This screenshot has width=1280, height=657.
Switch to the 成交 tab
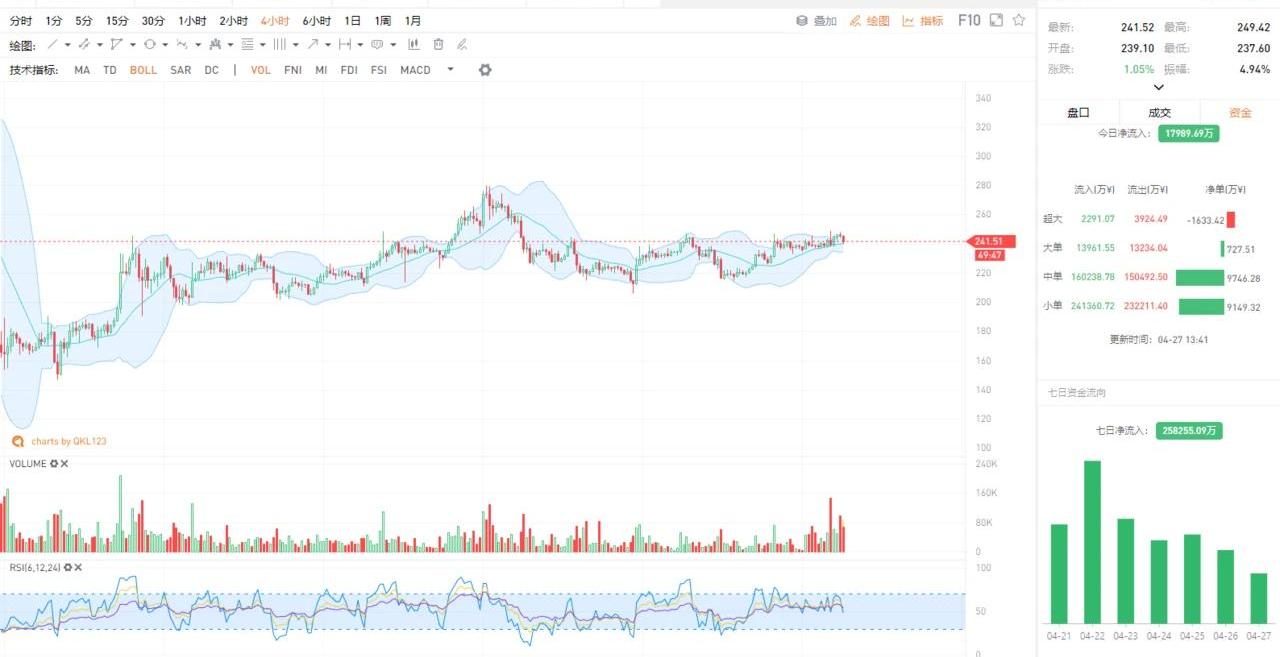[x=1159, y=113]
